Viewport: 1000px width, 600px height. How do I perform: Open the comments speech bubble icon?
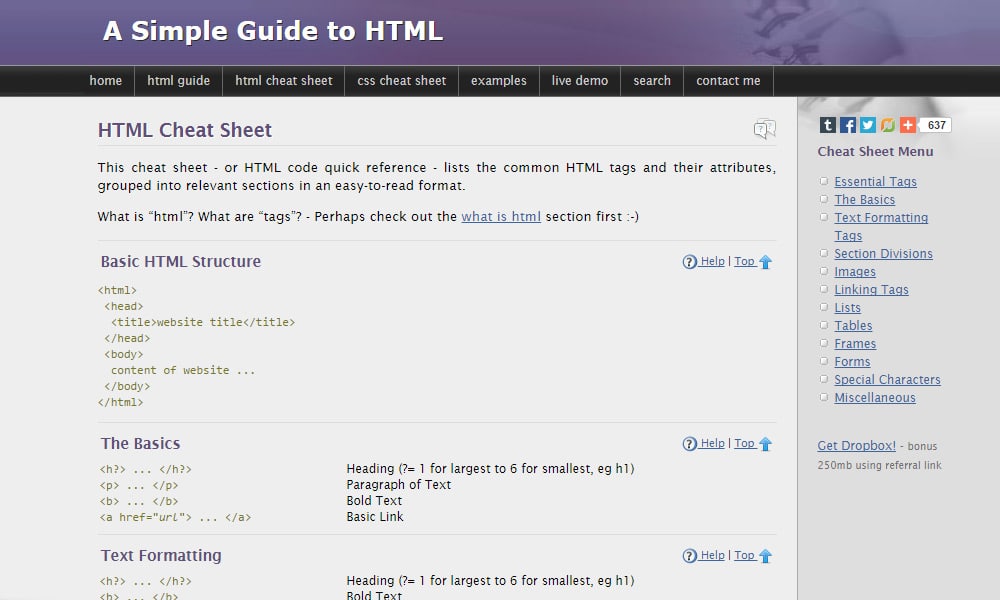[764, 129]
